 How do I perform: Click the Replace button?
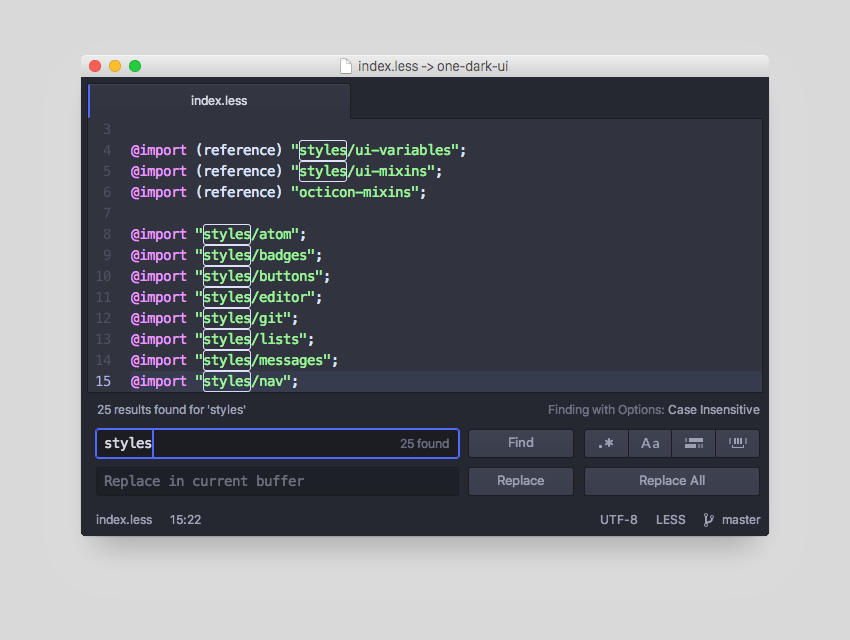coord(520,481)
